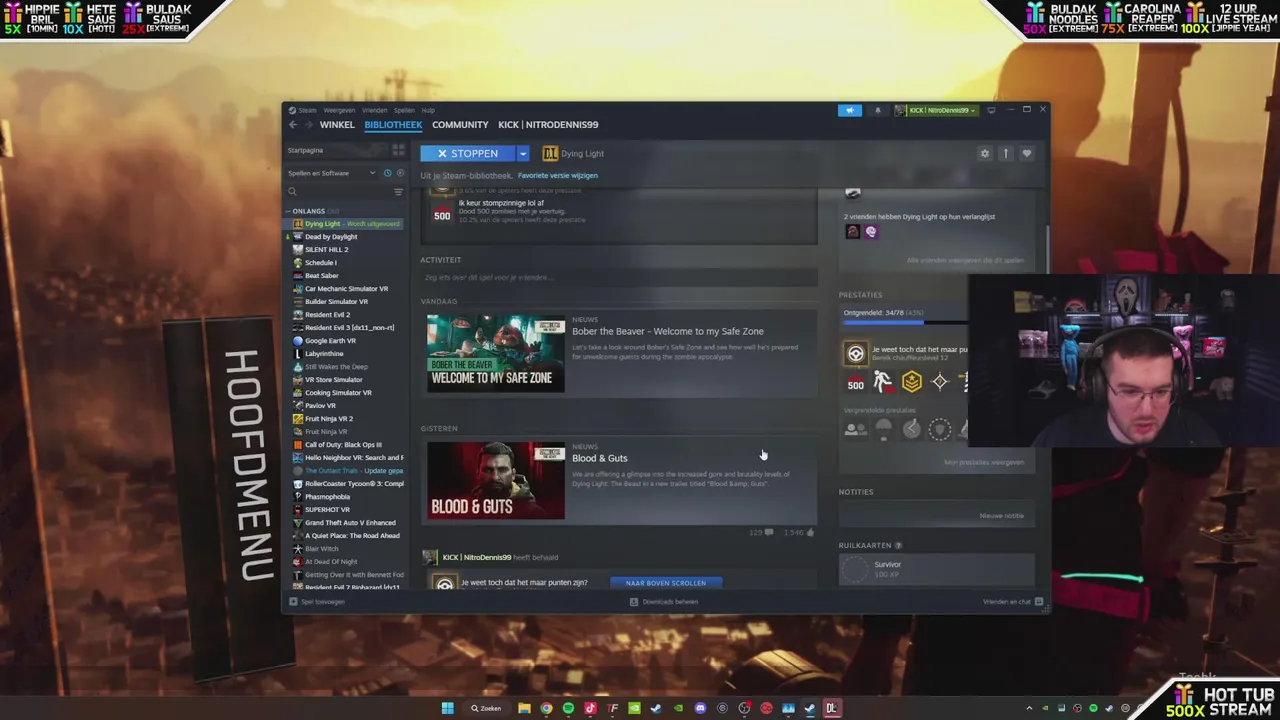This screenshot has width=1280, height=720.
Task: Open the Blood & Guts news thumbnail
Action: click(496, 481)
